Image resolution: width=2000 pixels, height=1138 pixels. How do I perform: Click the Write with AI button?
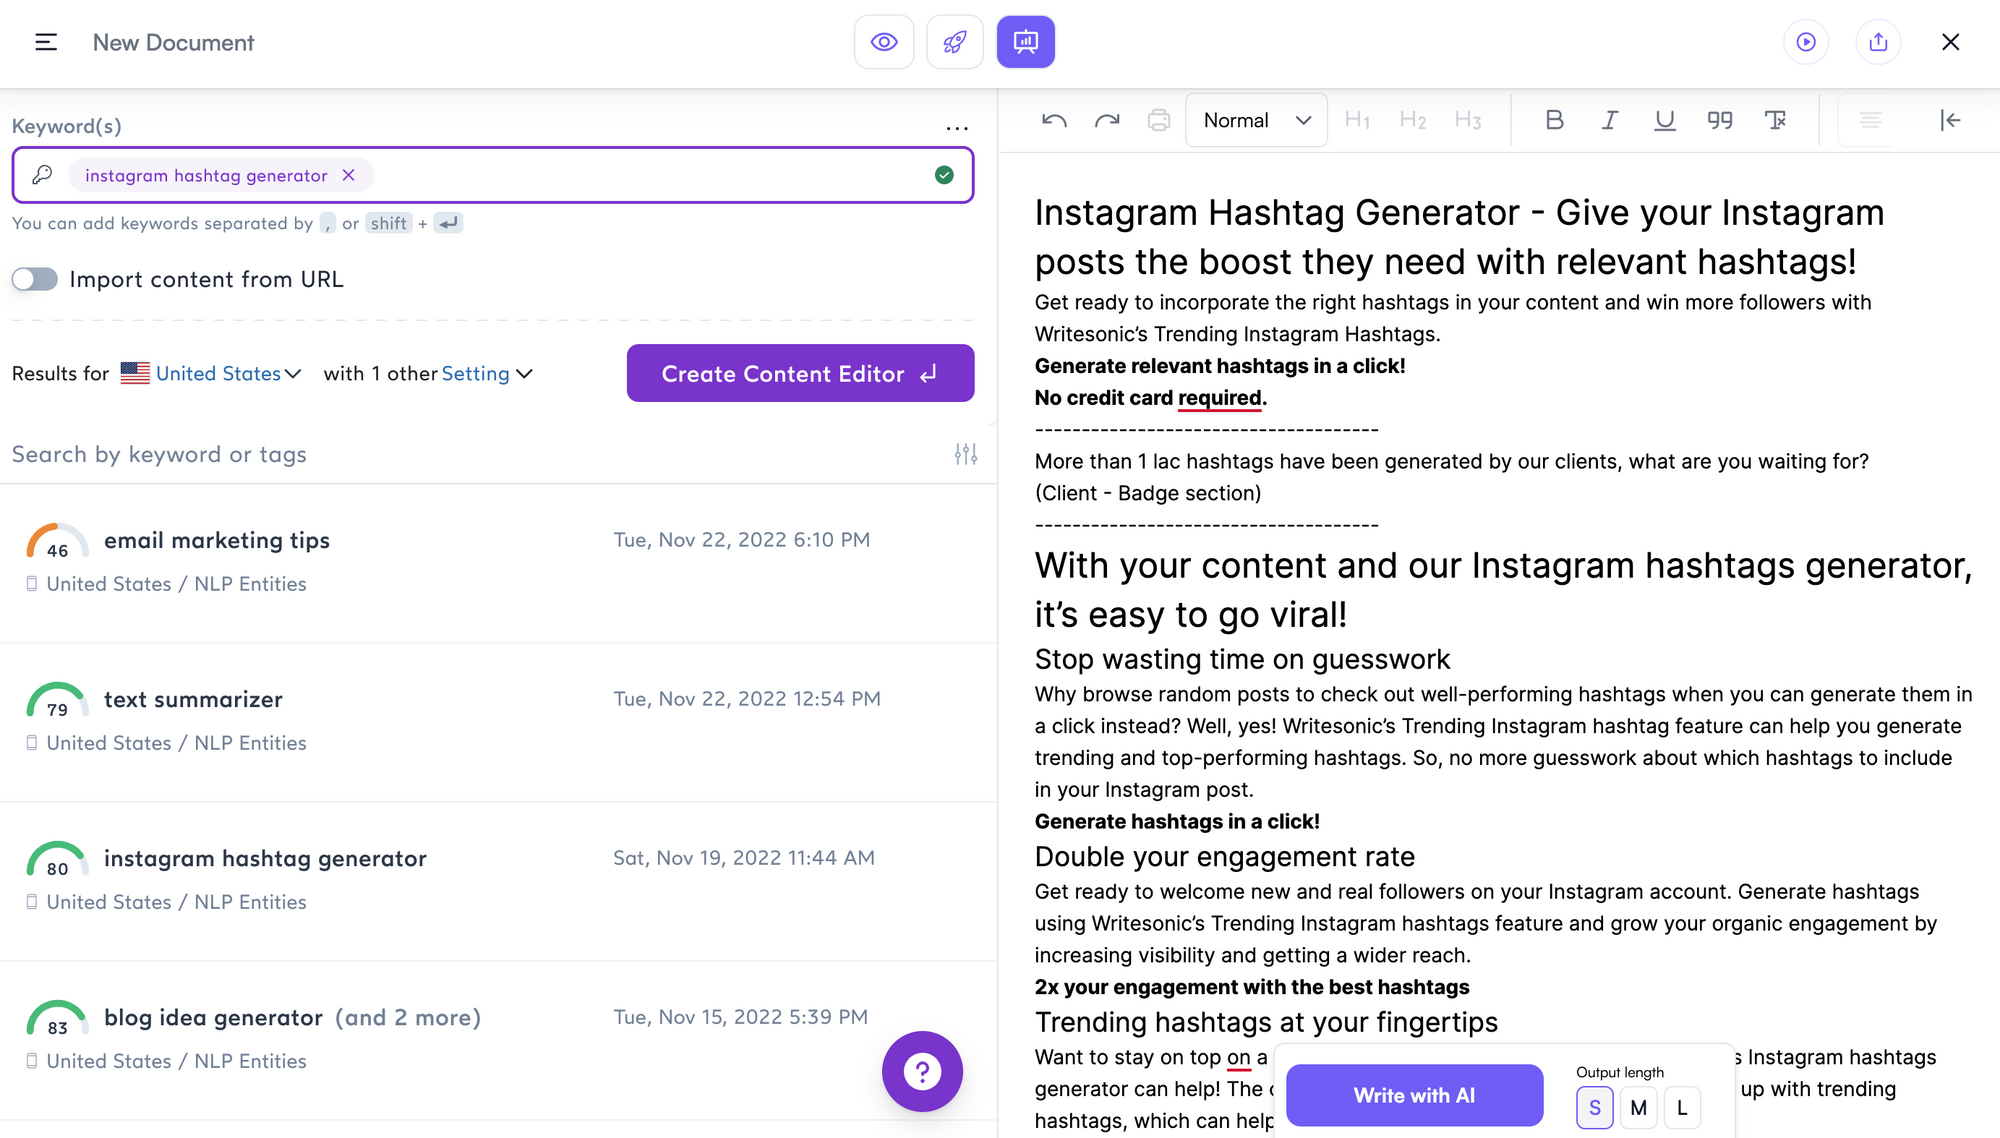(x=1414, y=1095)
